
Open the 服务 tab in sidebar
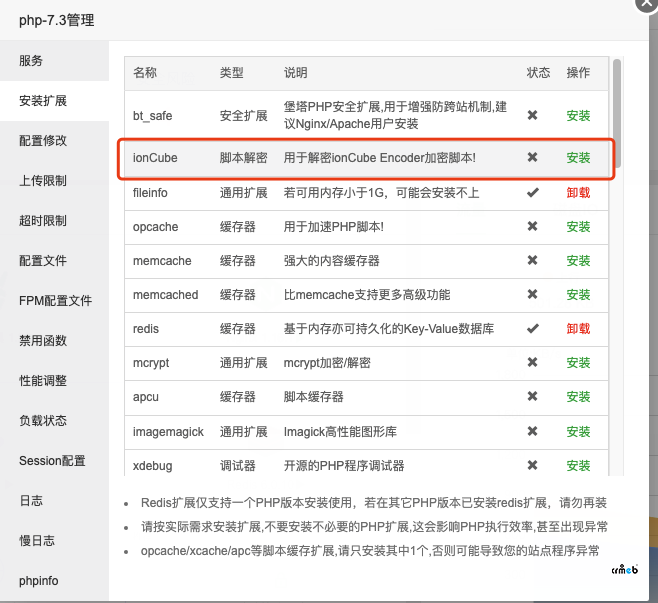click(x=31, y=61)
